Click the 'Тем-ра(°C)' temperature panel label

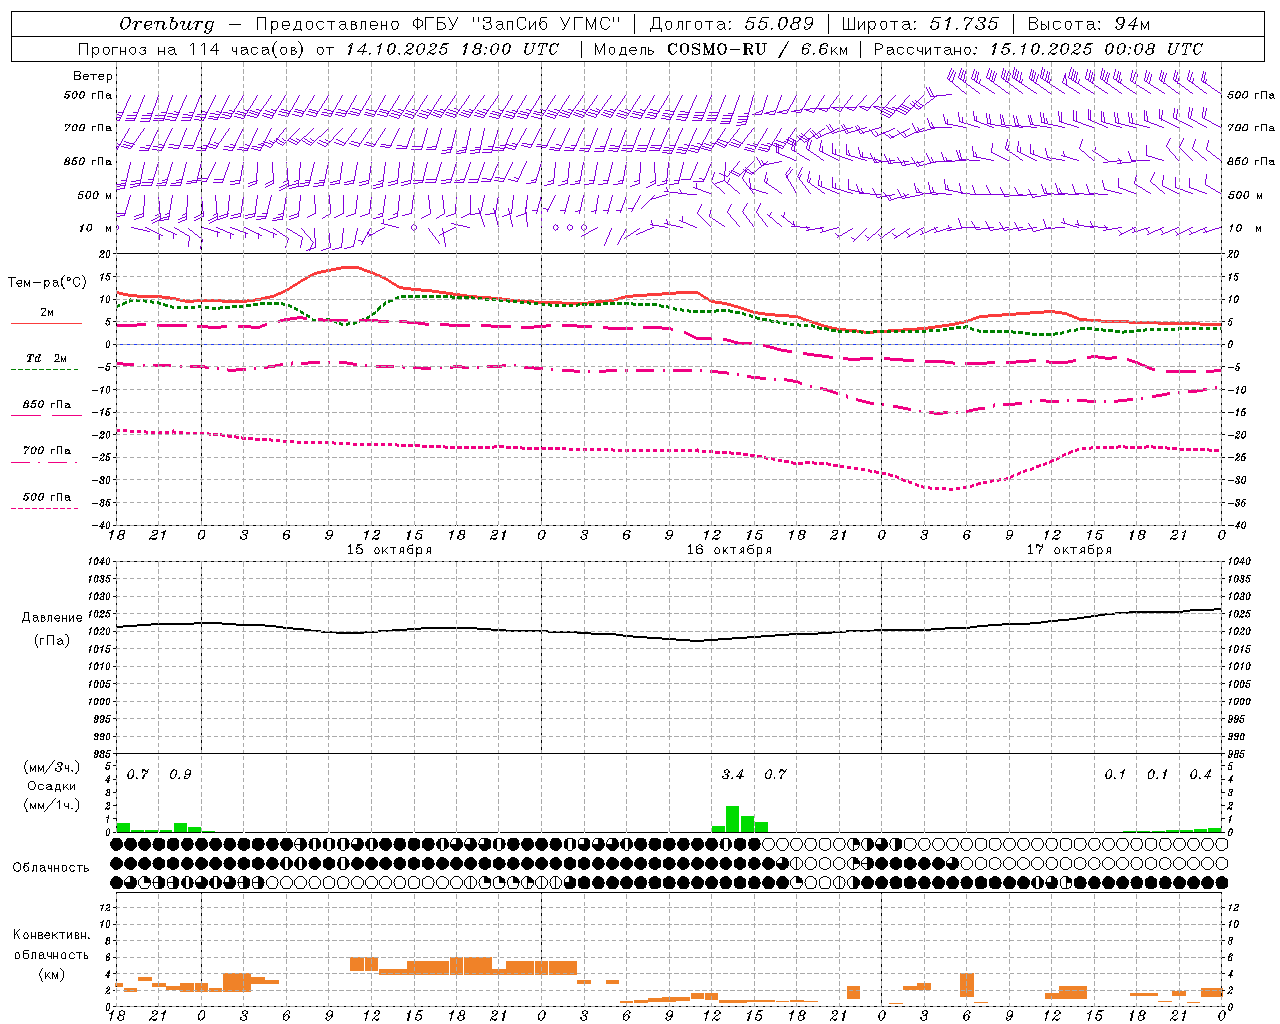tap(47, 283)
